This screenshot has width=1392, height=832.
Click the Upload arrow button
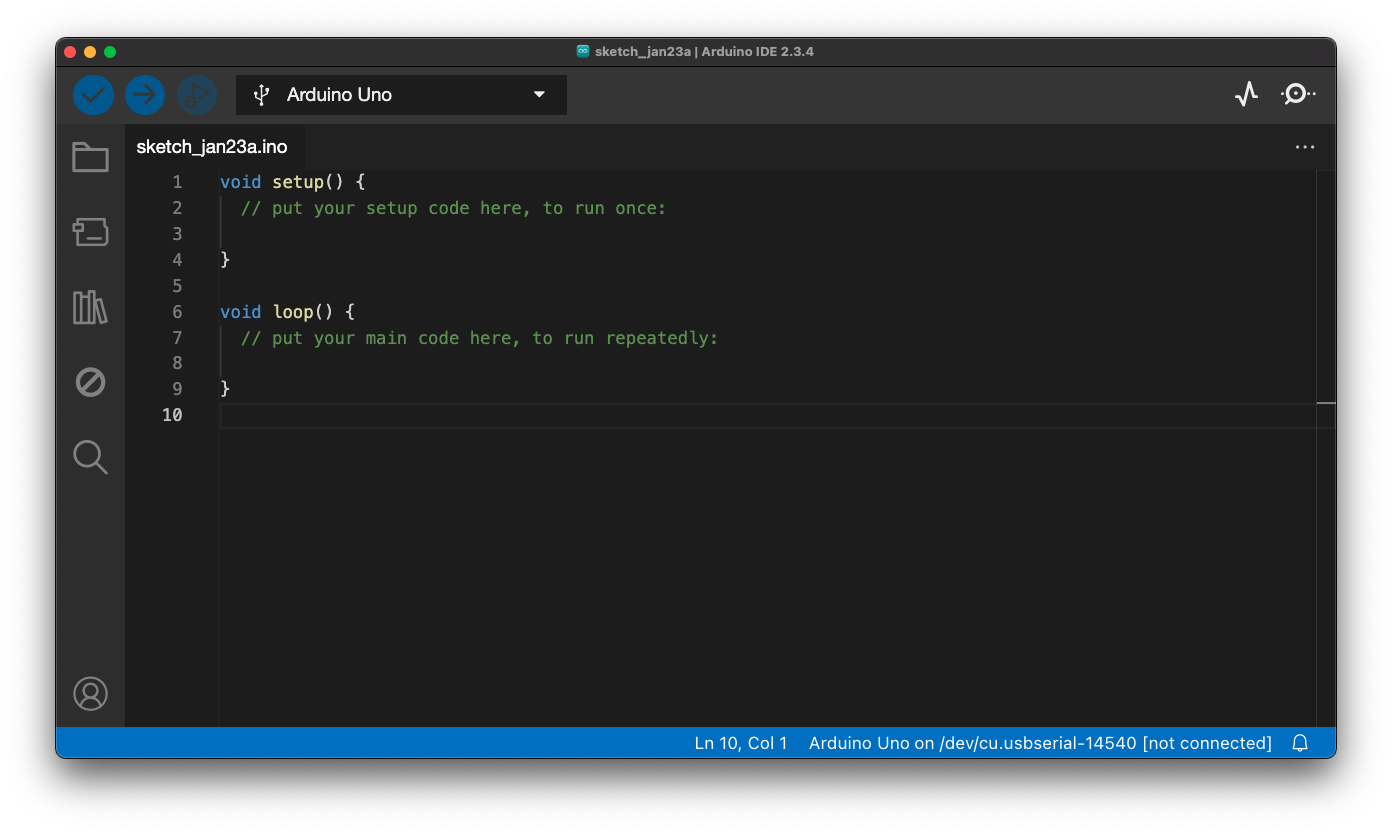pos(145,95)
